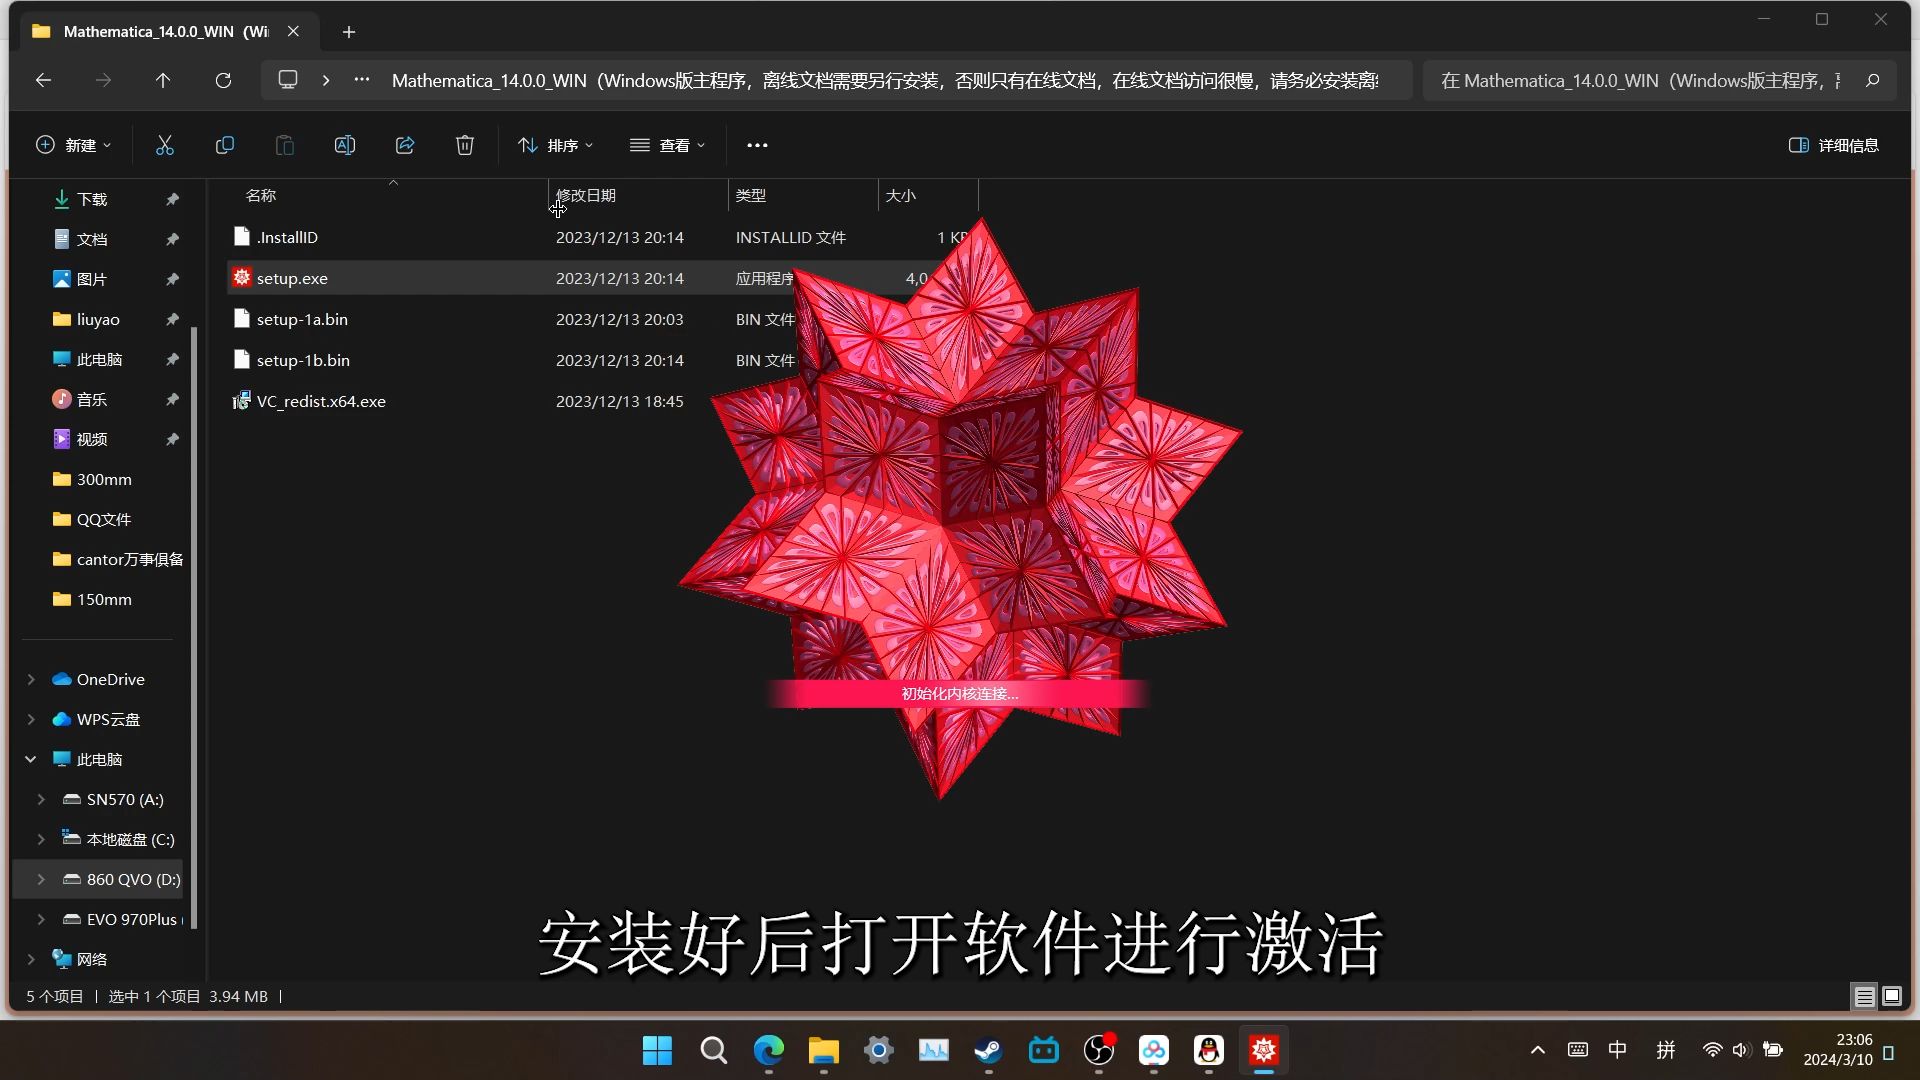Sort by 类型 column header
Screen dimensions: 1920x1080
751,195
